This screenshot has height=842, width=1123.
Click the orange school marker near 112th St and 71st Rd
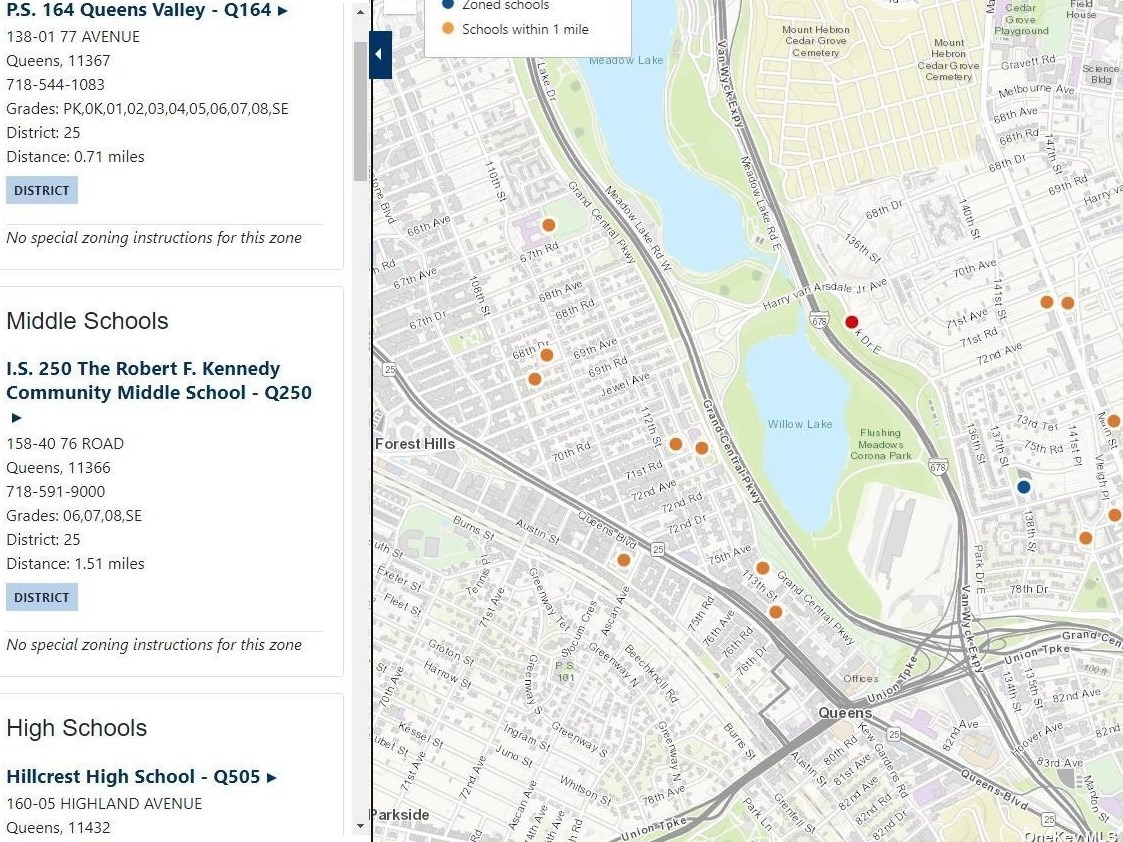(676, 444)
